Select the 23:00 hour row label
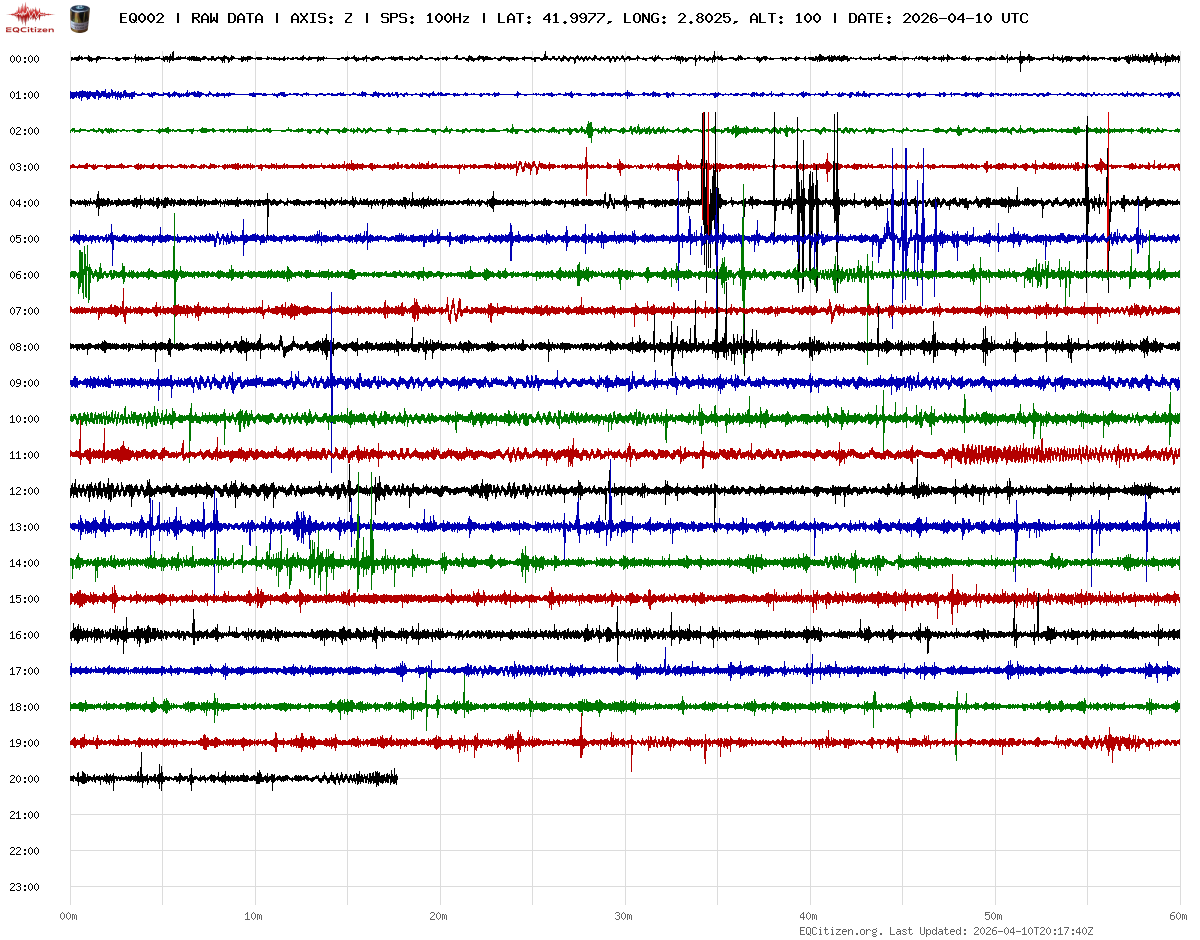 tap(24, 887)
